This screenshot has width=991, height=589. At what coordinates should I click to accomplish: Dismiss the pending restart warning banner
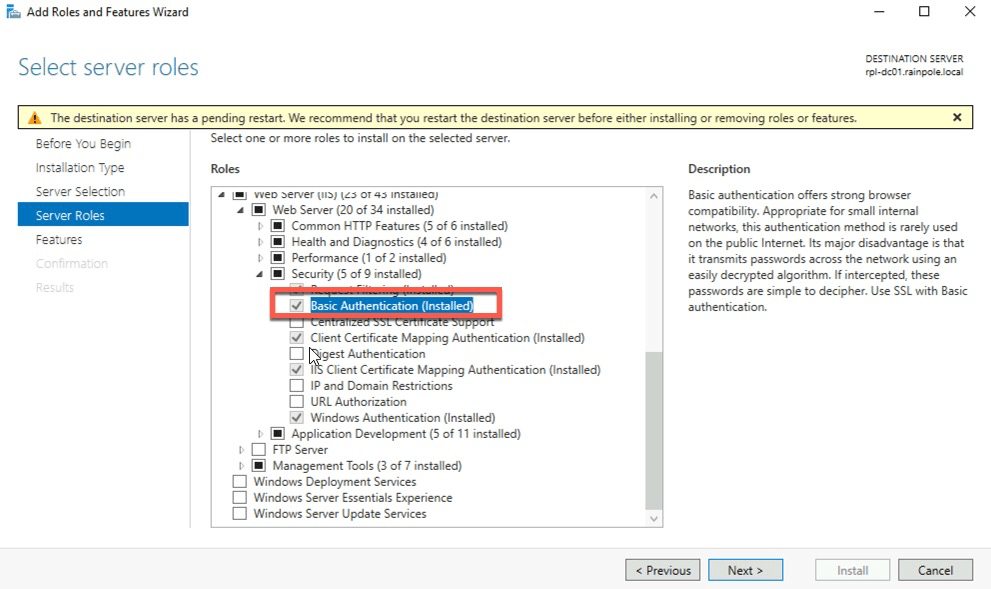tap(957, 117)
